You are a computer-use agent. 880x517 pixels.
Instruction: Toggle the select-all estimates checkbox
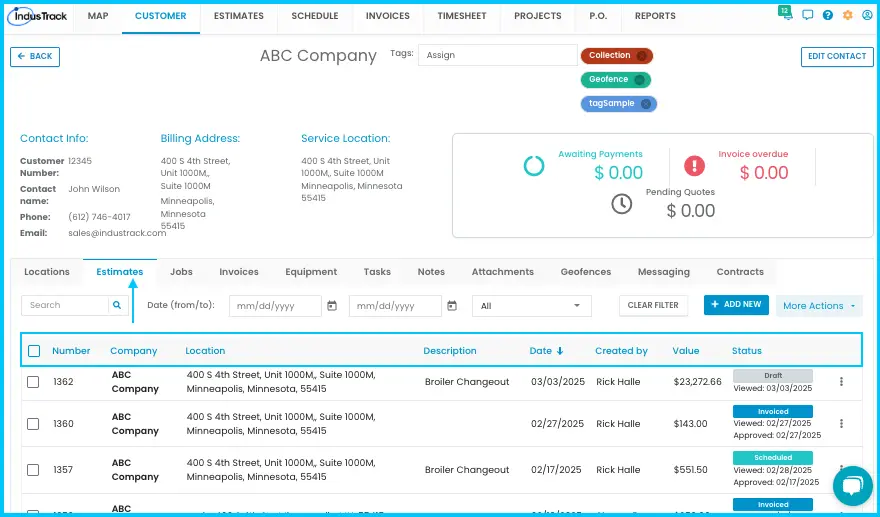pos(34,351)
